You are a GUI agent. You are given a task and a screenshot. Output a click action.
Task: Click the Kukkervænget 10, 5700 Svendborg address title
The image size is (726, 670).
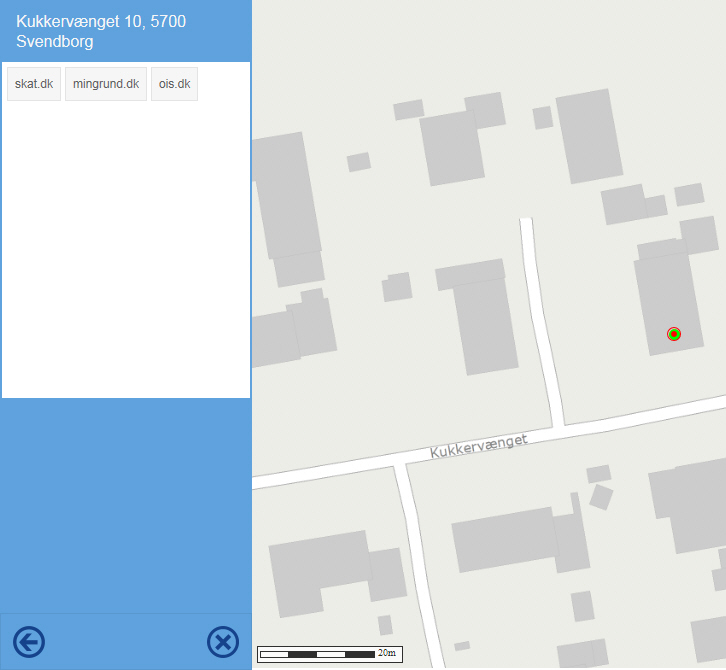pos(101,31)
